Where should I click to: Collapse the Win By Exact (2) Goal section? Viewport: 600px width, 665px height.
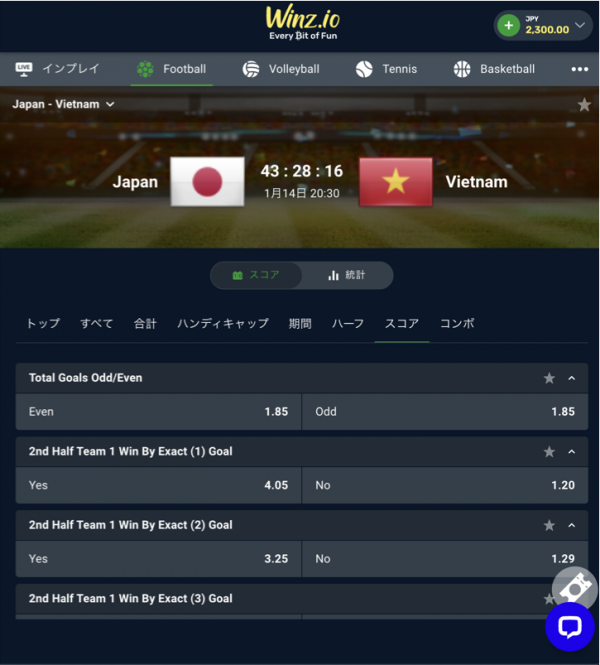(572, 525)
